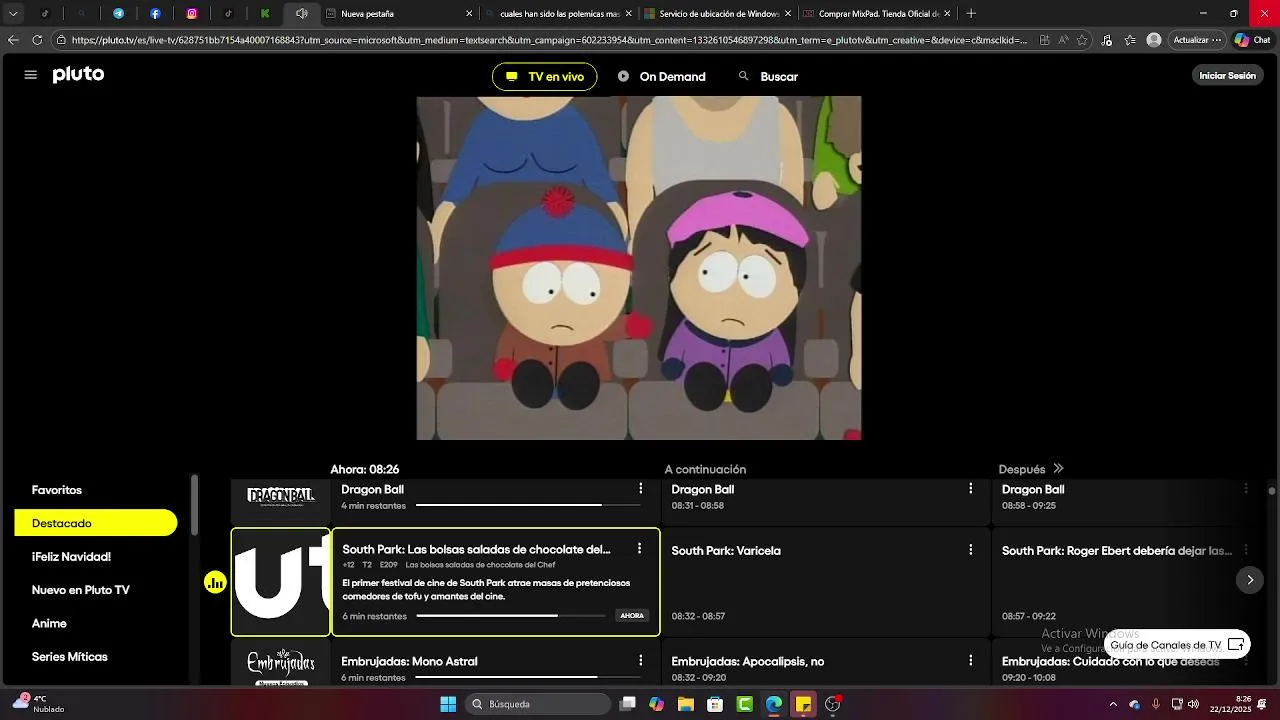Viewport: 1280px width, 720px height.
Task: Open Sticky Notes from taskbar
Action: pyautogui.click(x=803, y=704)
